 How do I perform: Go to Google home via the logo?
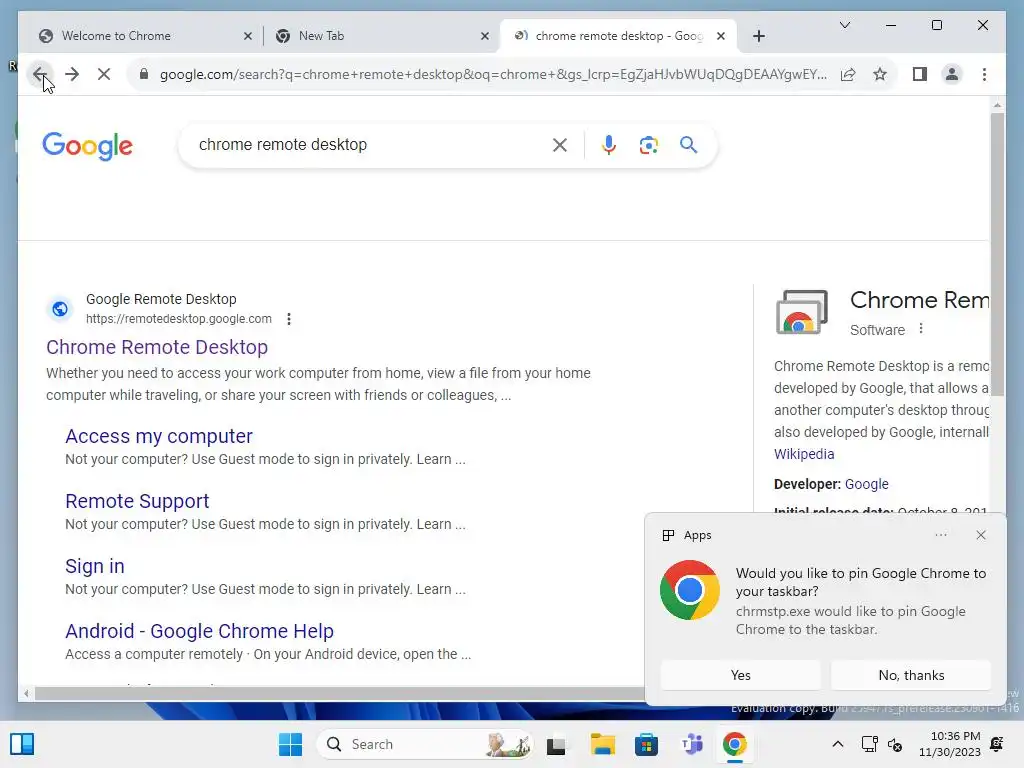(88, 146)
